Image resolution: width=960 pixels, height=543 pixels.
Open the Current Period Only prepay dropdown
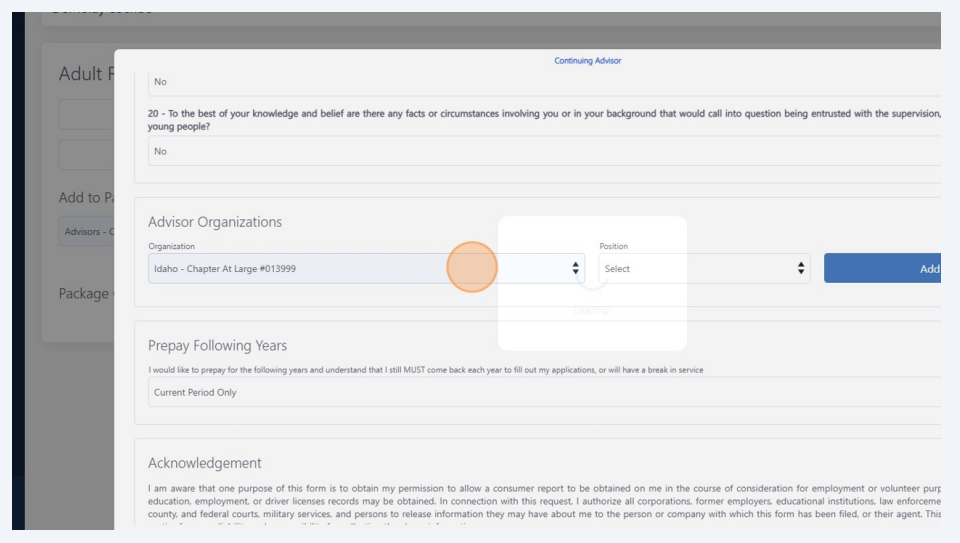pos(544,392)
